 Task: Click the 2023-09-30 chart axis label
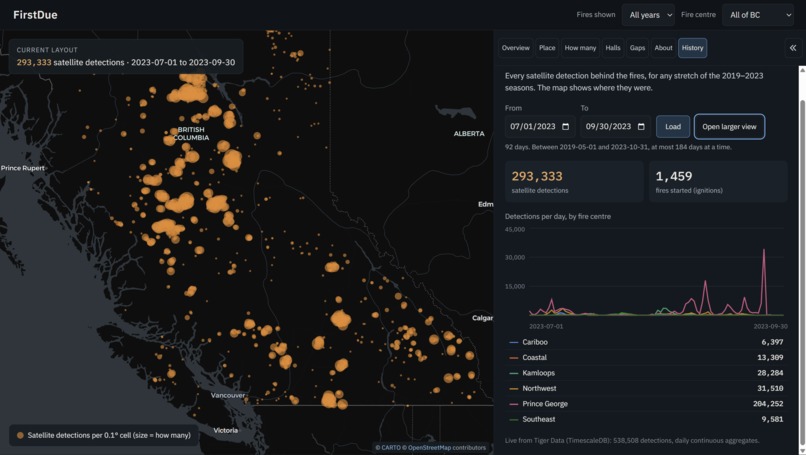coord(770,326)
